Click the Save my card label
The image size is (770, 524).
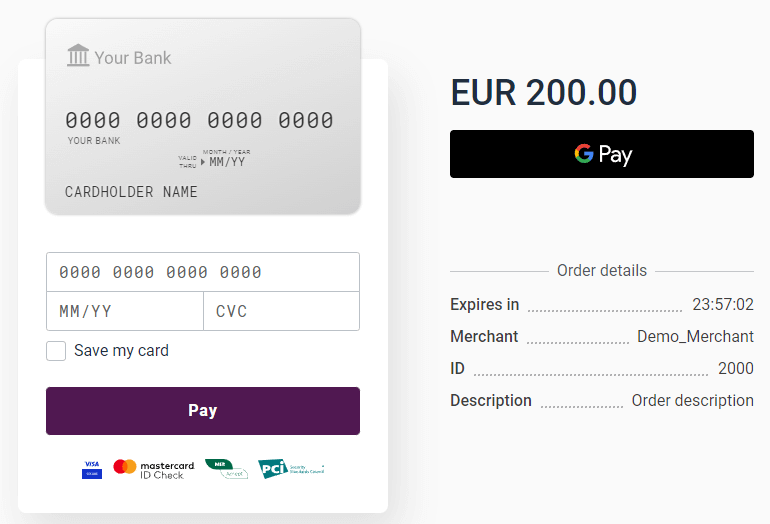tap(121, 351)
